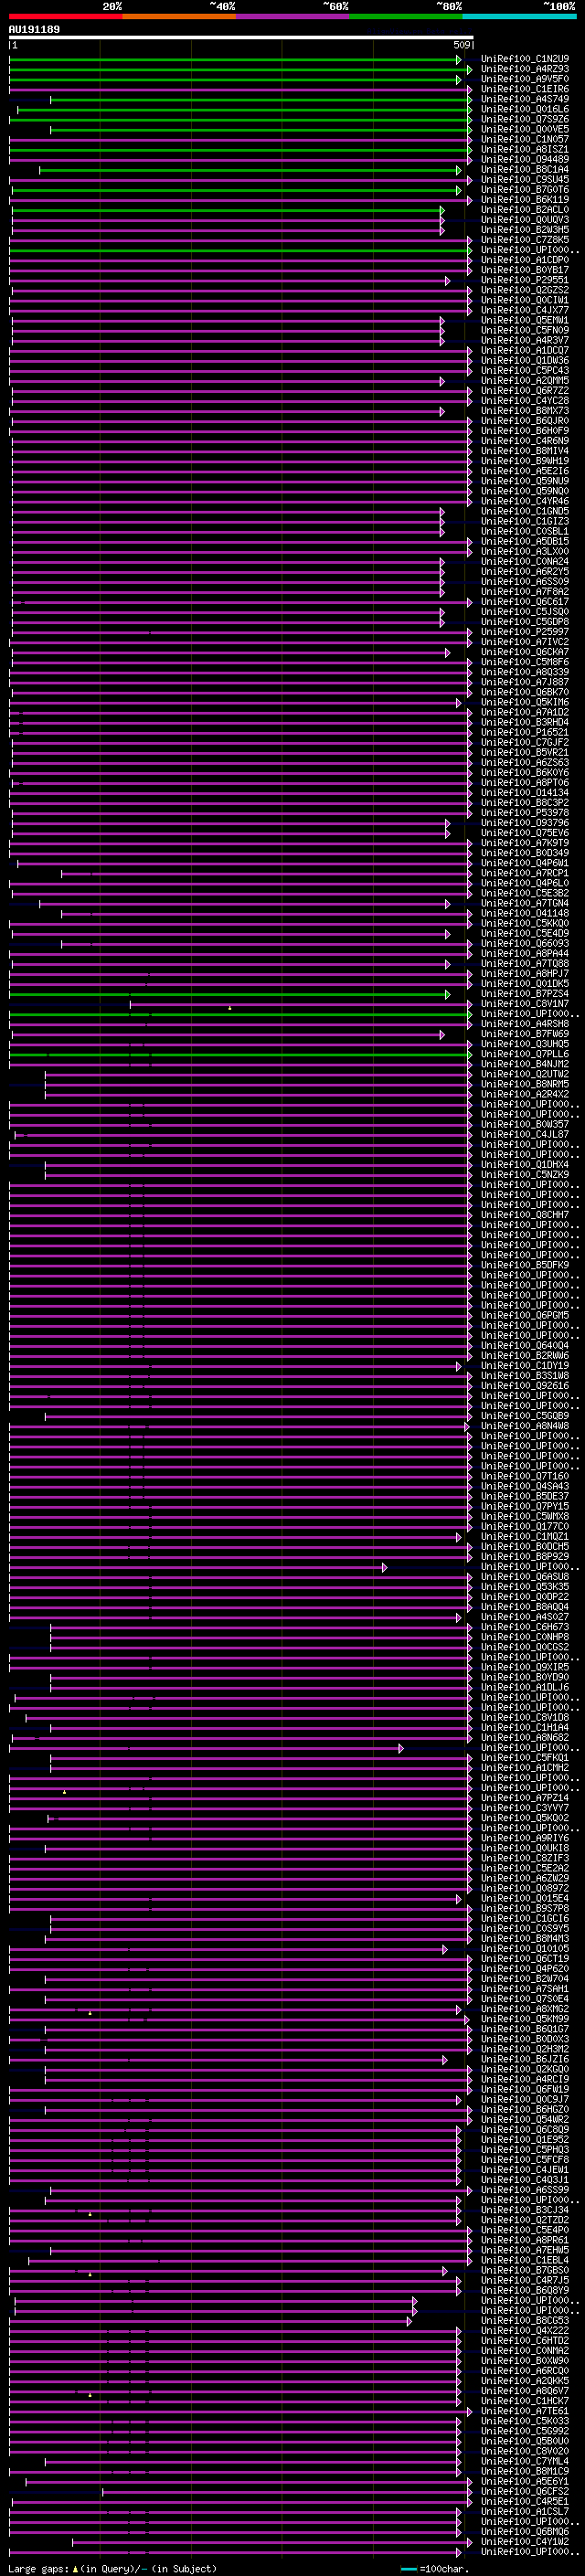Open hit UniRef100_C1N2U9
This screenshot has width=585, height=2576.
click(525, 59)
